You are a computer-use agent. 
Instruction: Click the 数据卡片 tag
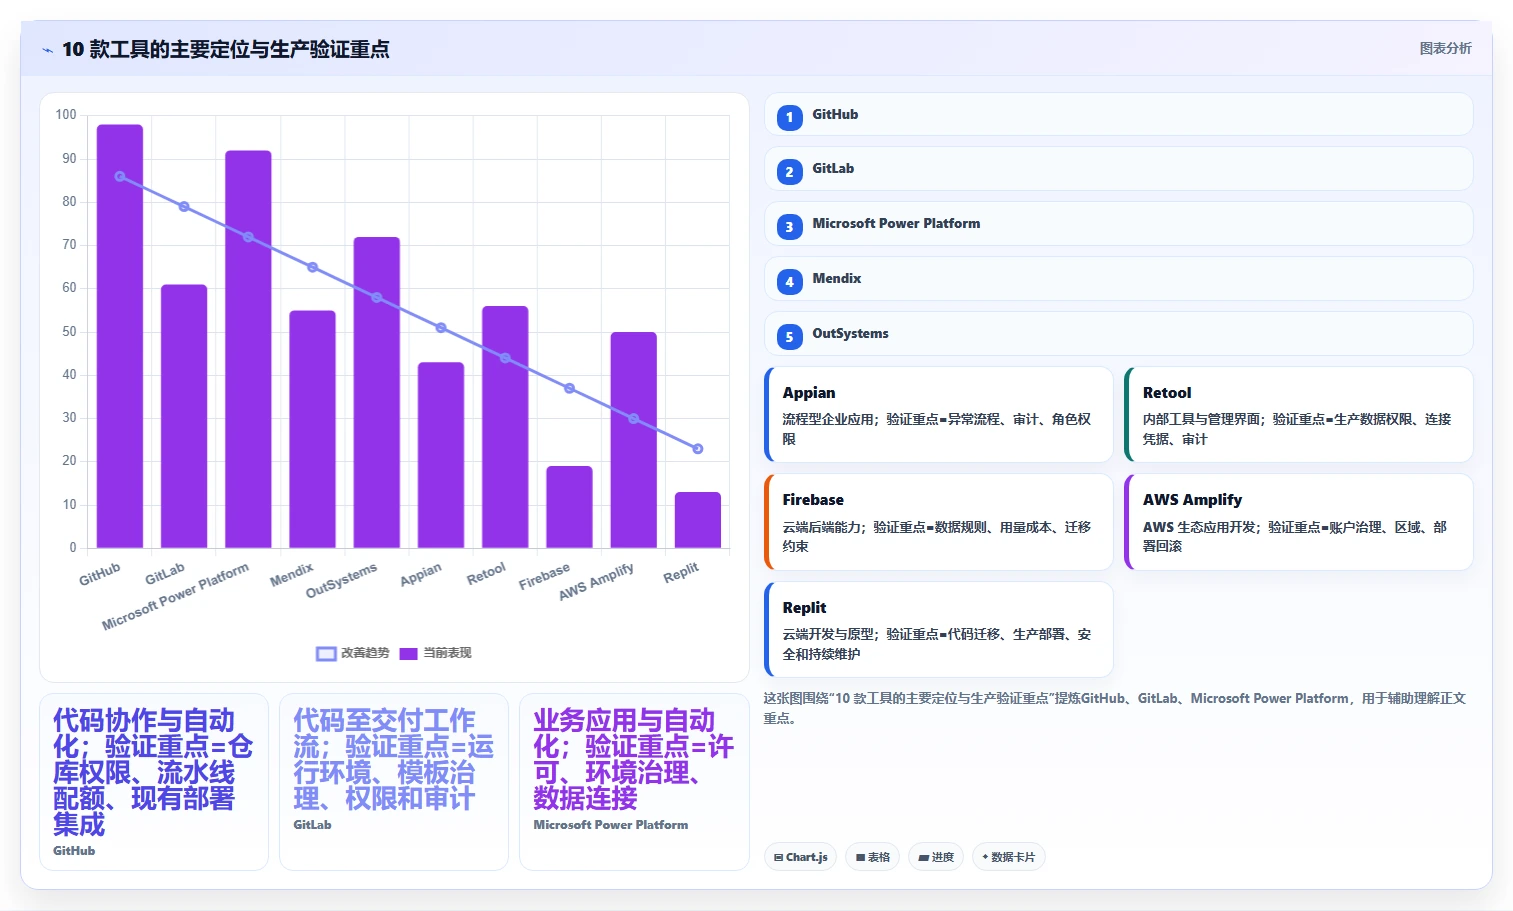tap(1008, 857)
